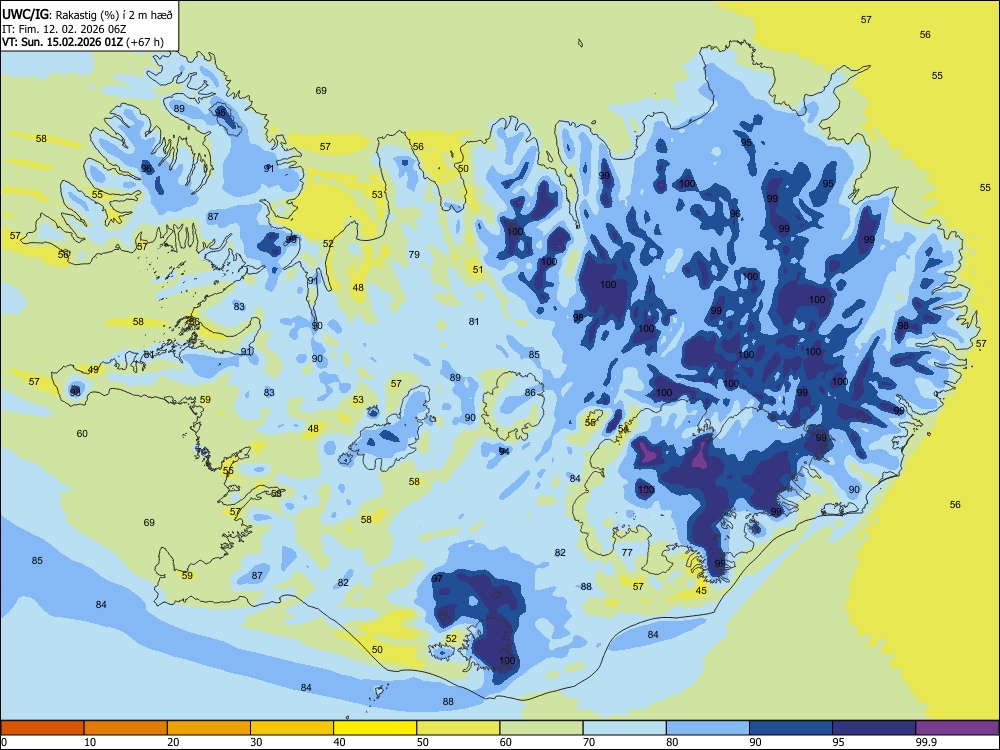
Task: Click the dark orange 0–10 legend swatch
Action: [x=42, y=728]
